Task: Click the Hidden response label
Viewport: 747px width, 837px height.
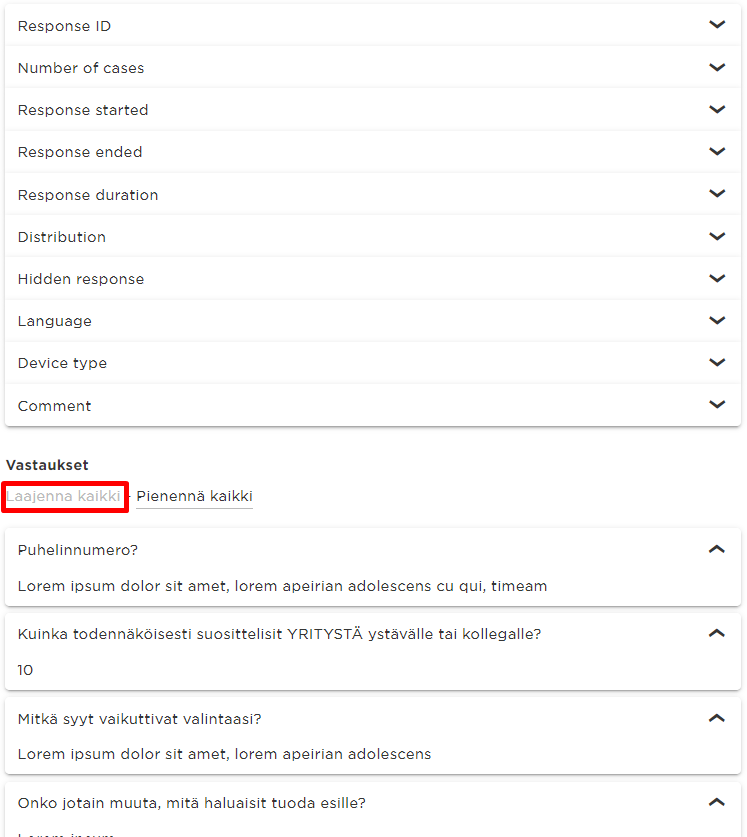Action: click(81, 279)
